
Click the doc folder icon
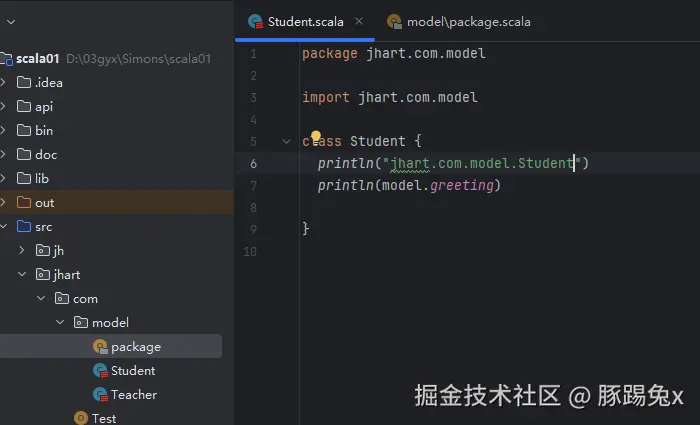(x=24, y=154)
